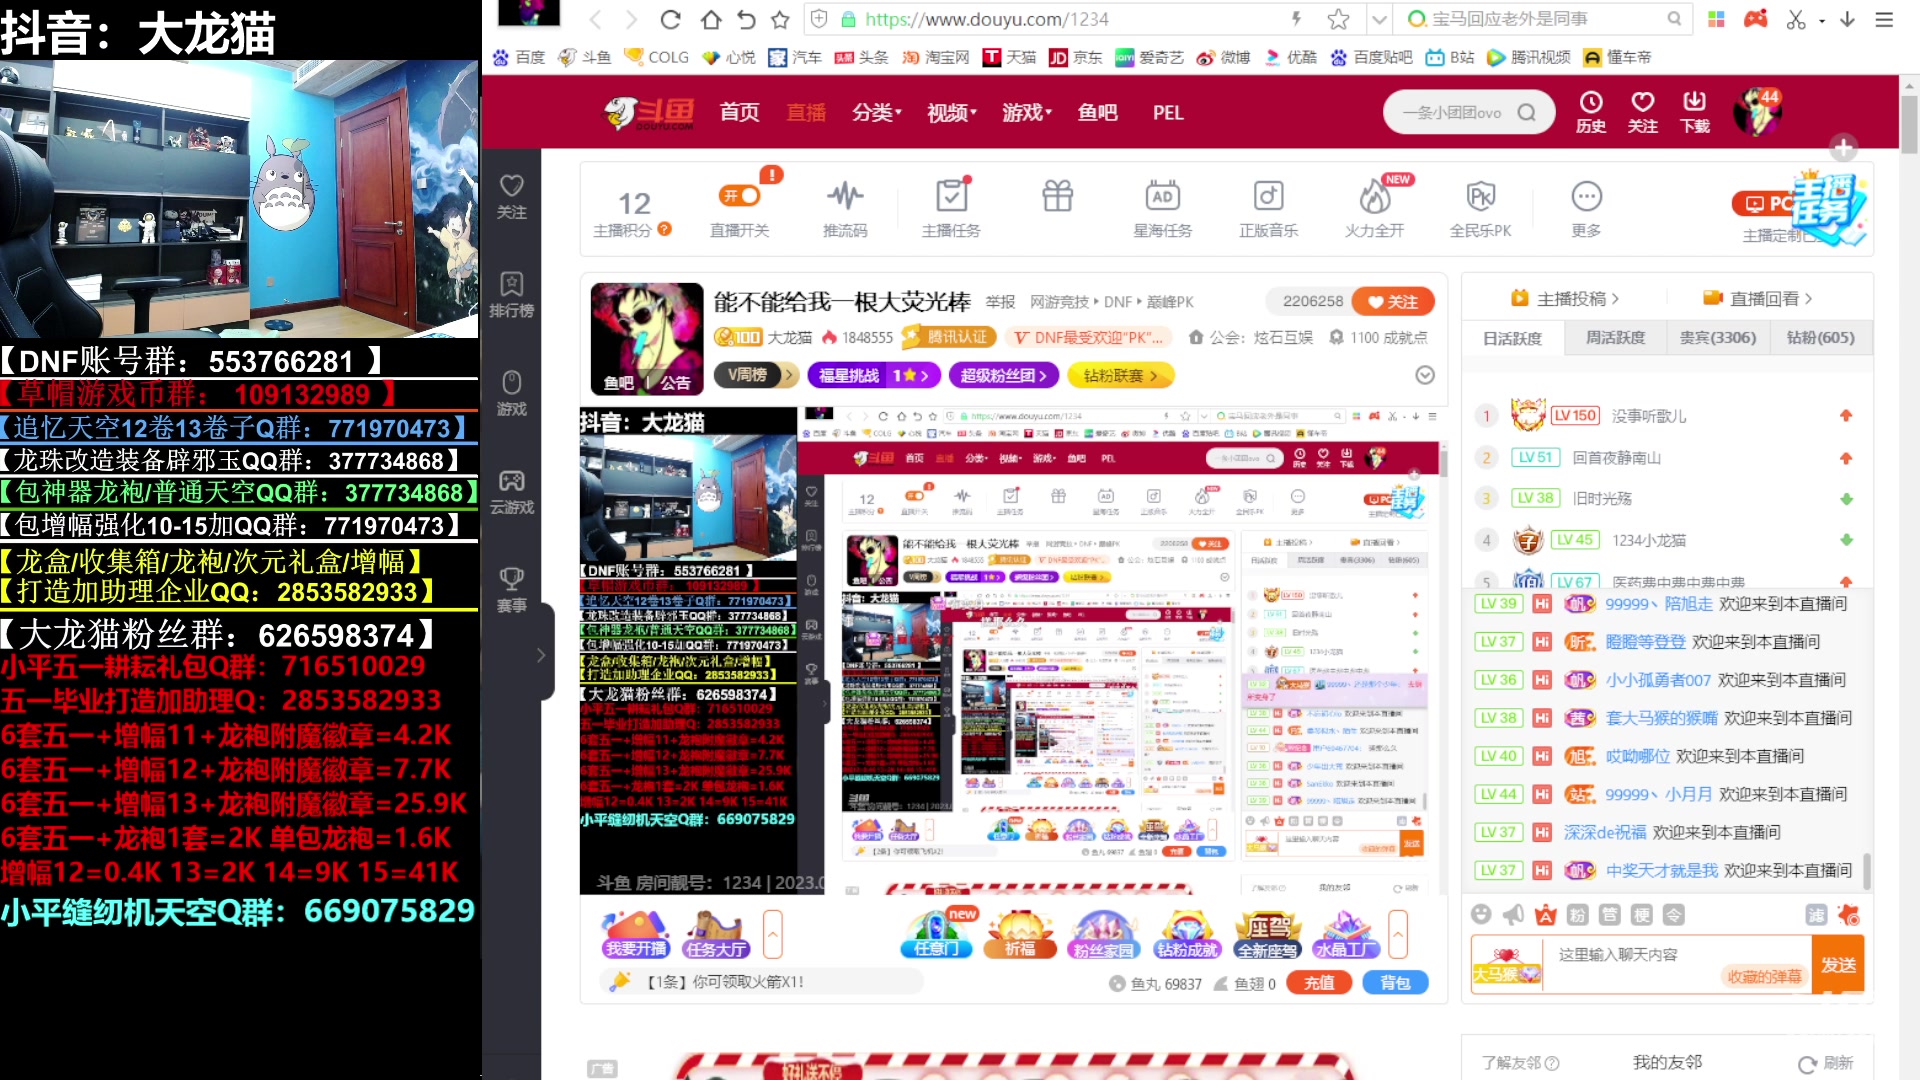
Task: Go to Douyu 首页 nav tab
Action: pos(739,112)
